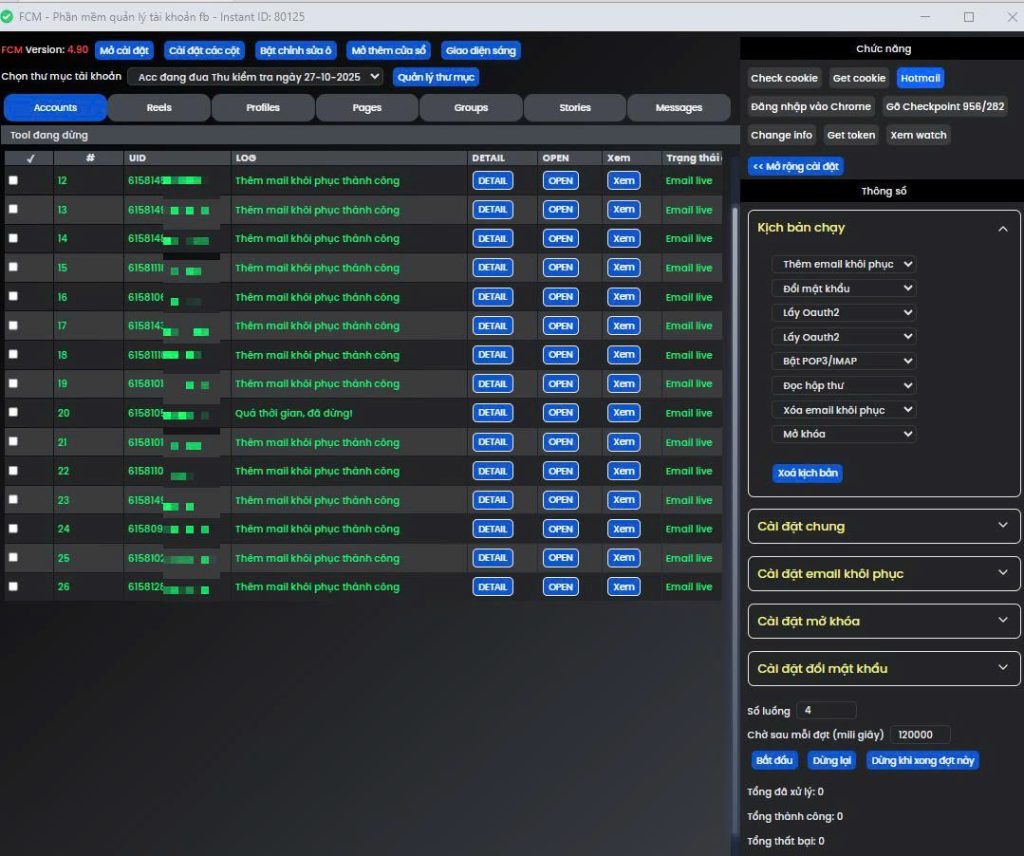Open the Thêm email khôi phục script dropdown
Viewport: 1024px width, 856px height.
tap(844, 265)
